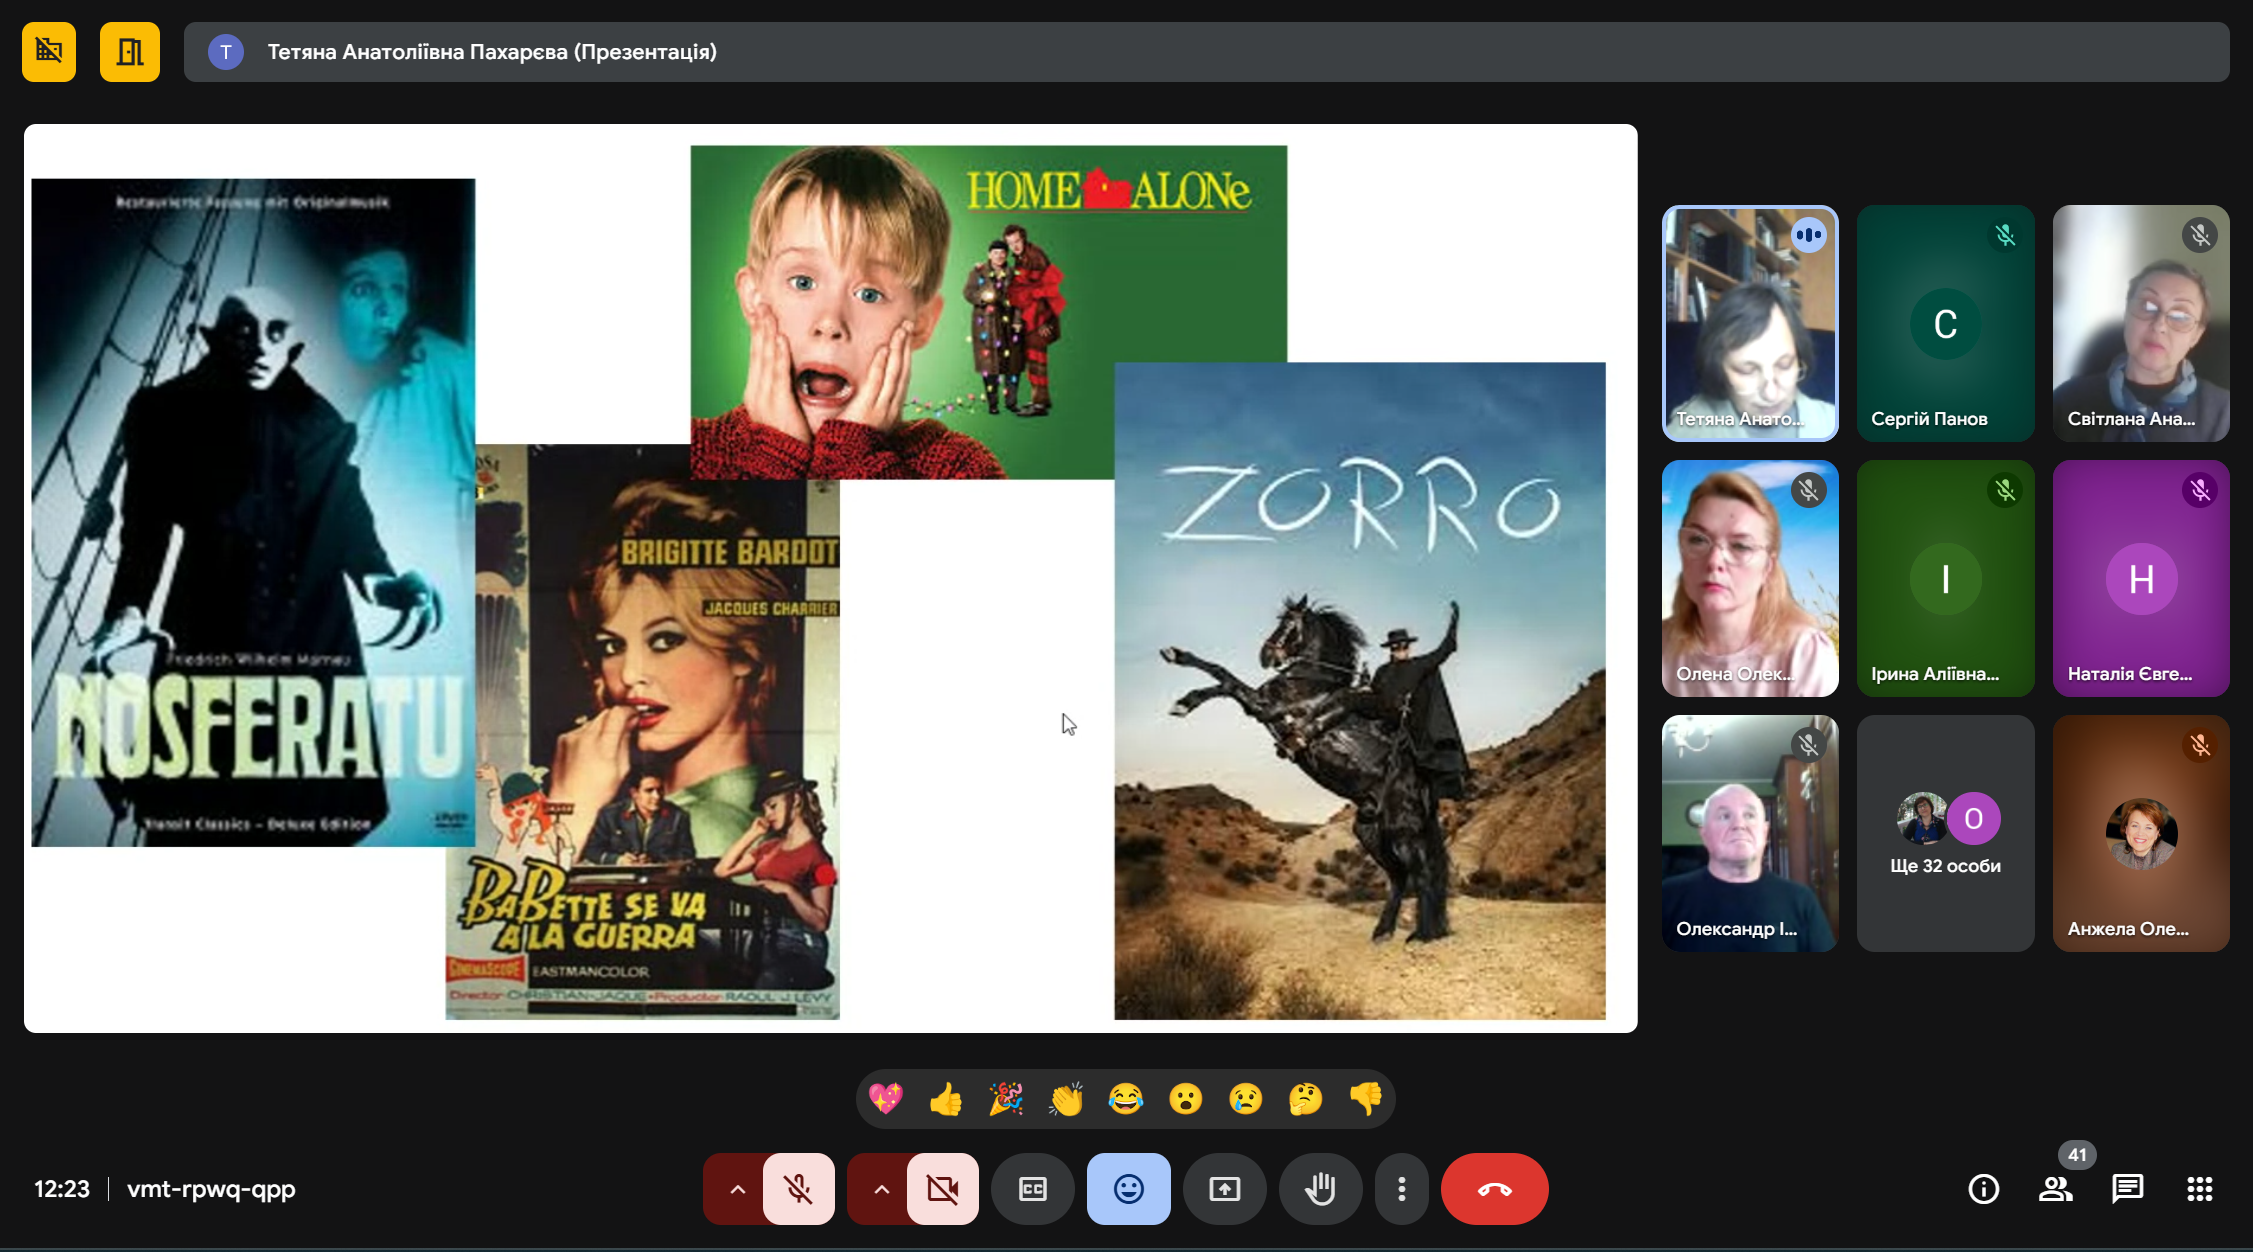Viewport: 2253px width, 1252px height.
Task: Send the thinking face reaction
Action: pos(1306,1099)
